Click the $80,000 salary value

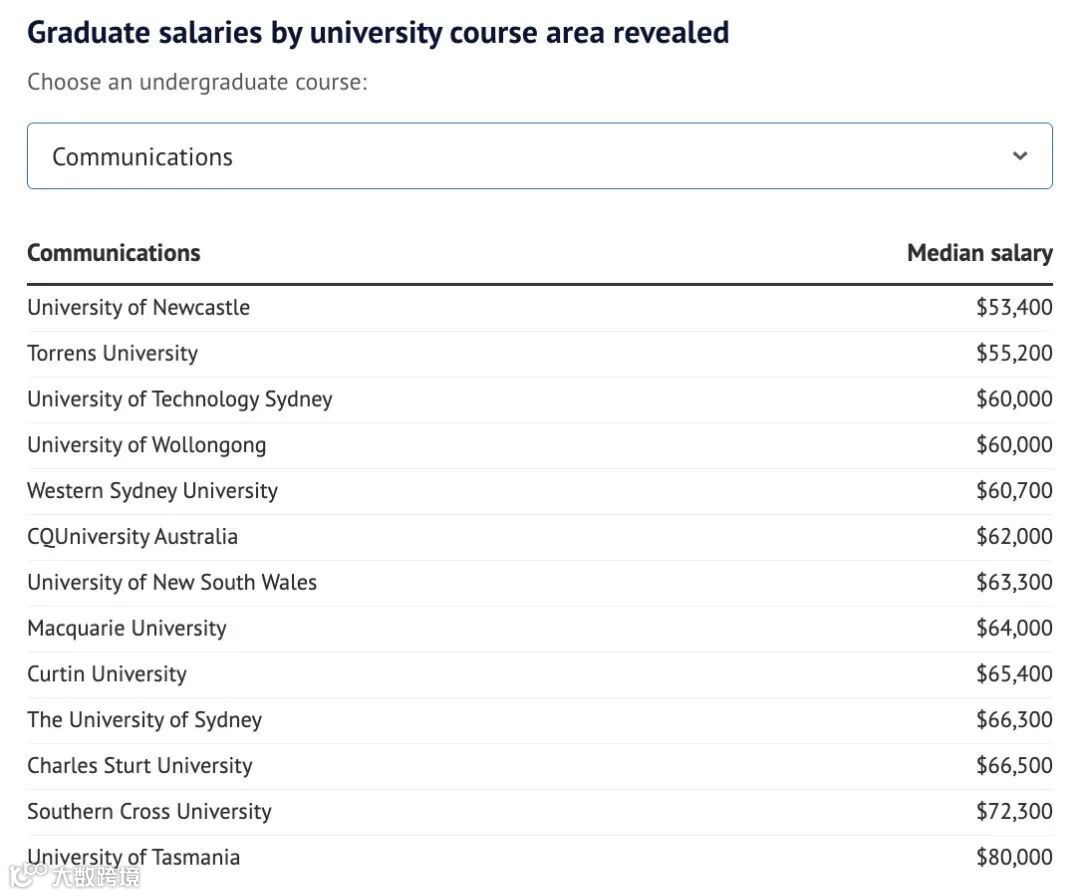[1013, 857]
